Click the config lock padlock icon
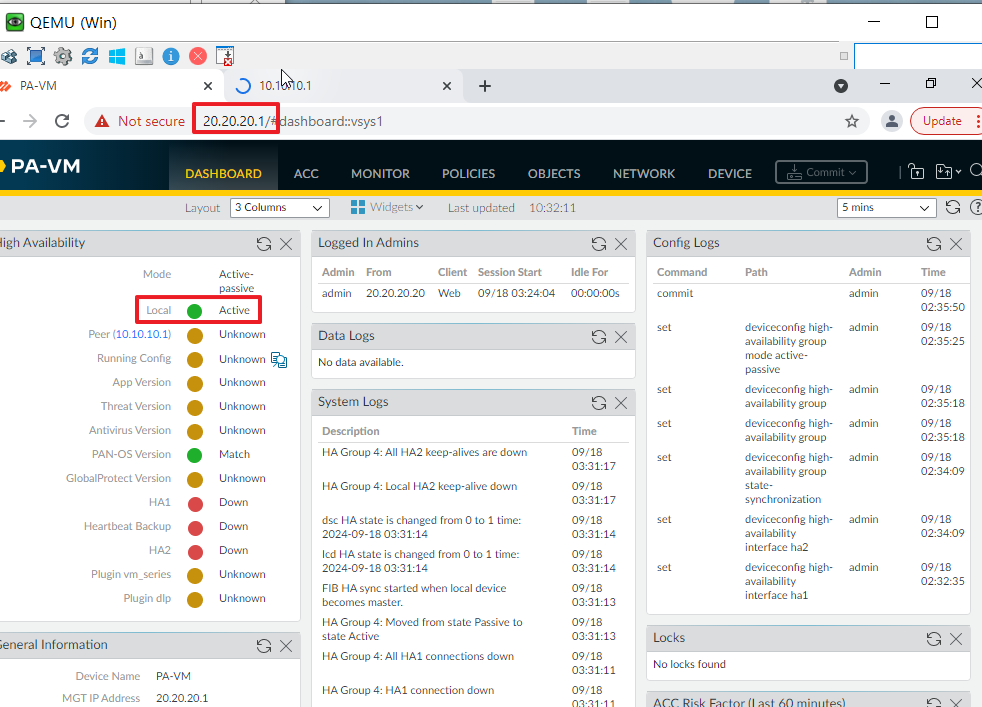982x707 pixels. 916,172
